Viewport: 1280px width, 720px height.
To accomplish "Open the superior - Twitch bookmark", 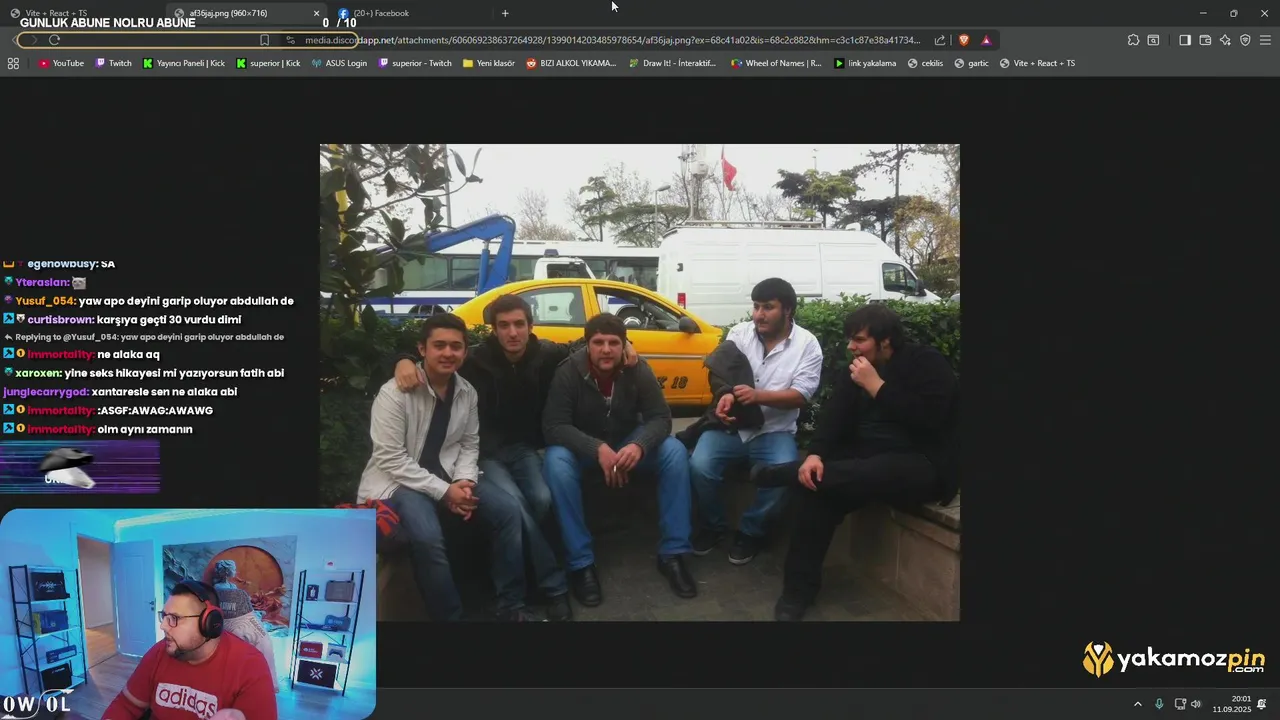I will click(x=415, y=63).
